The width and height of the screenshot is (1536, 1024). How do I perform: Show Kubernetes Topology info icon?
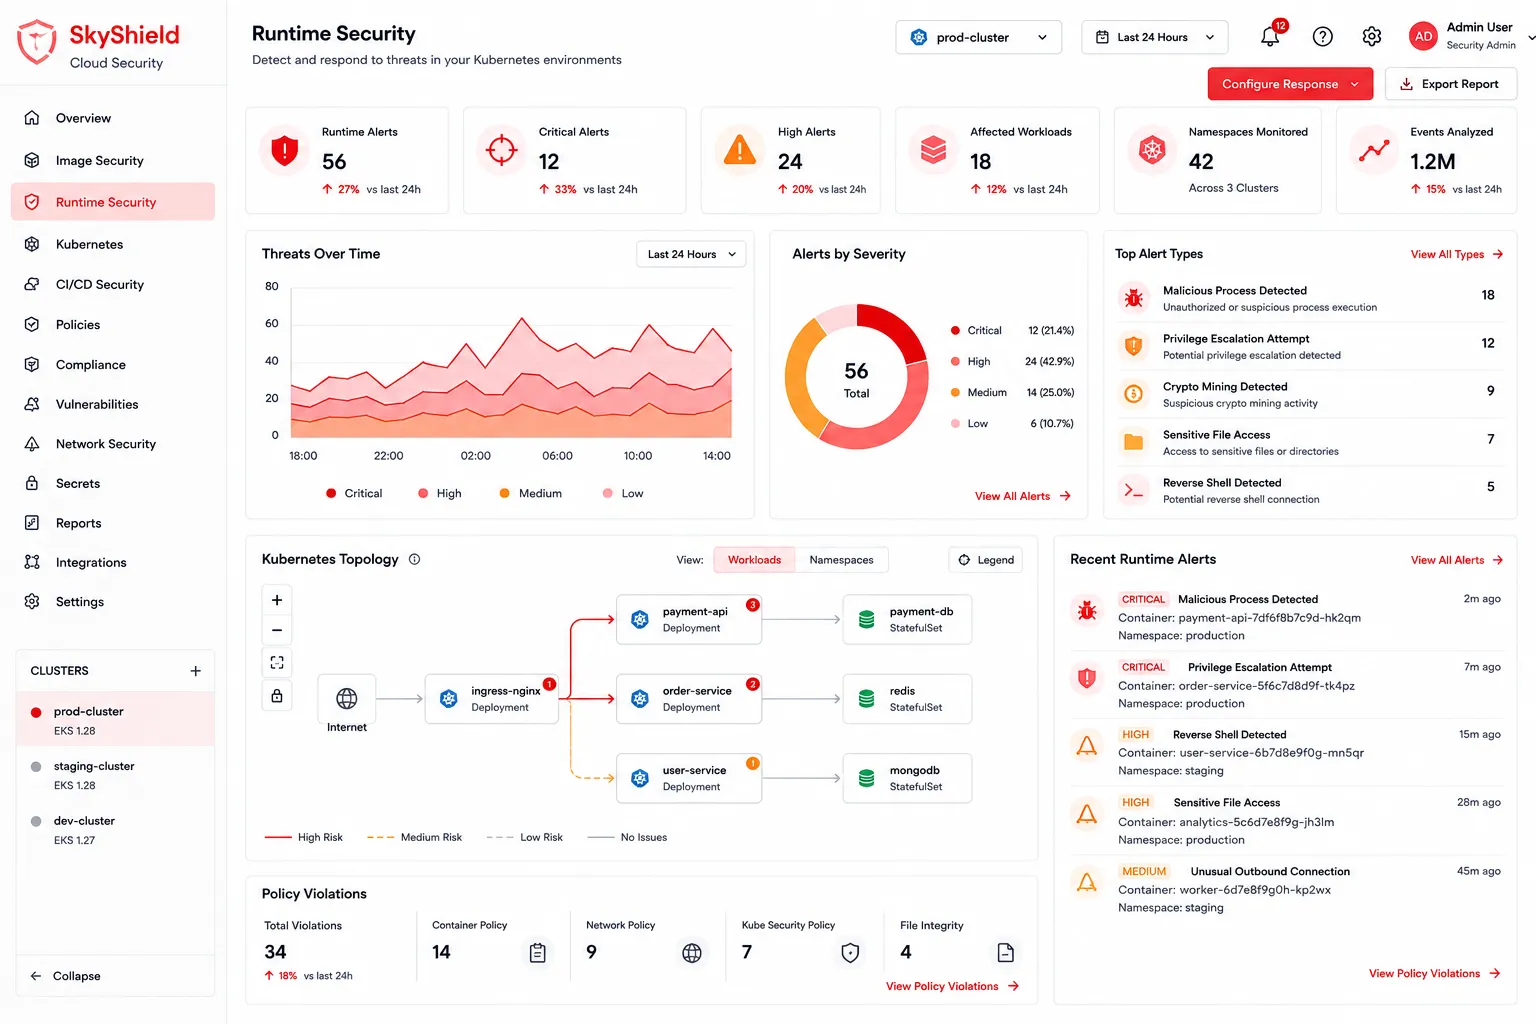point(414,559)
